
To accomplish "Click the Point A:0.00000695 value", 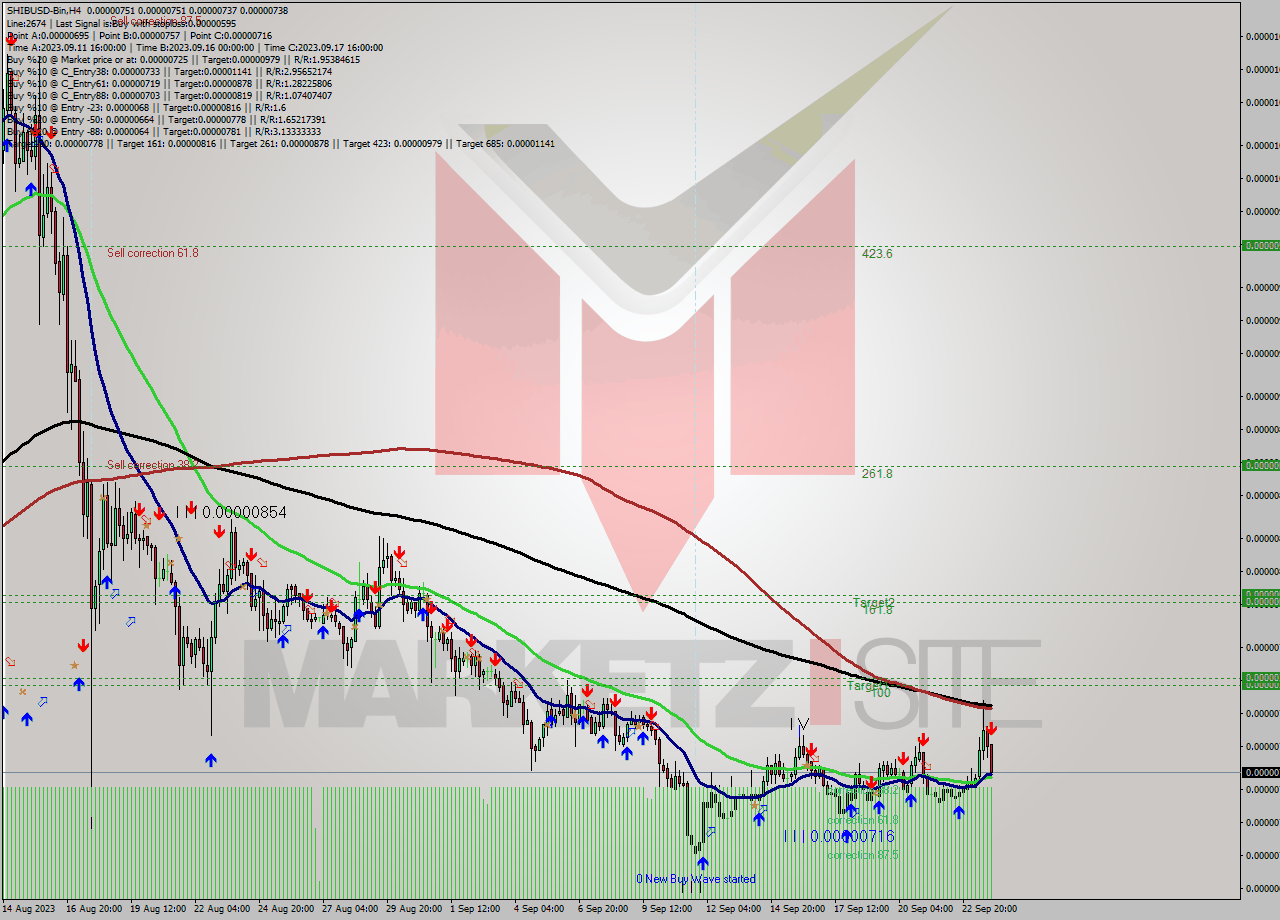I will tap(47, 35).
